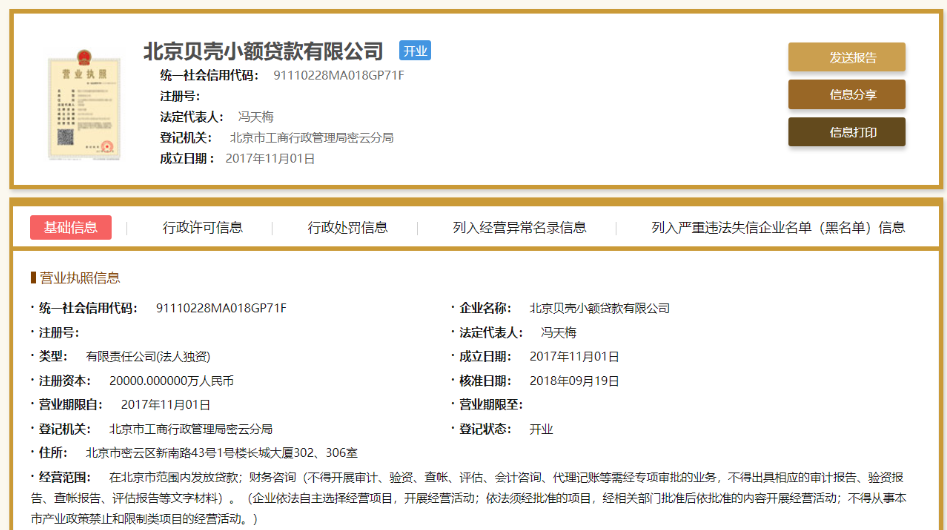Click the company title 北京贝壳小额贷款有限公司
This screenshot has height=530, width=947.
click(x=263, y=51)
